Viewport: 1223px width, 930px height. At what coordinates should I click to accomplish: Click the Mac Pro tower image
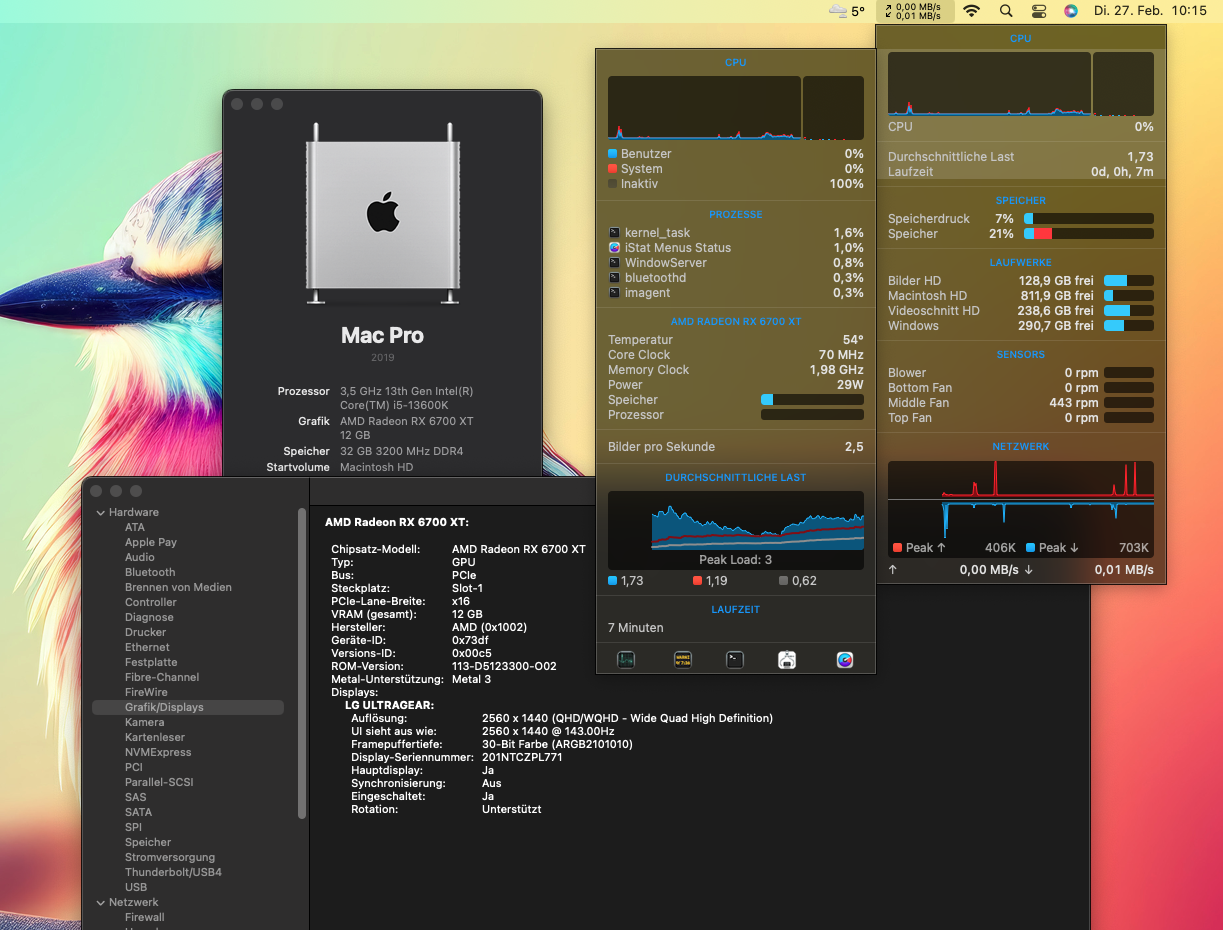[383, 213]
